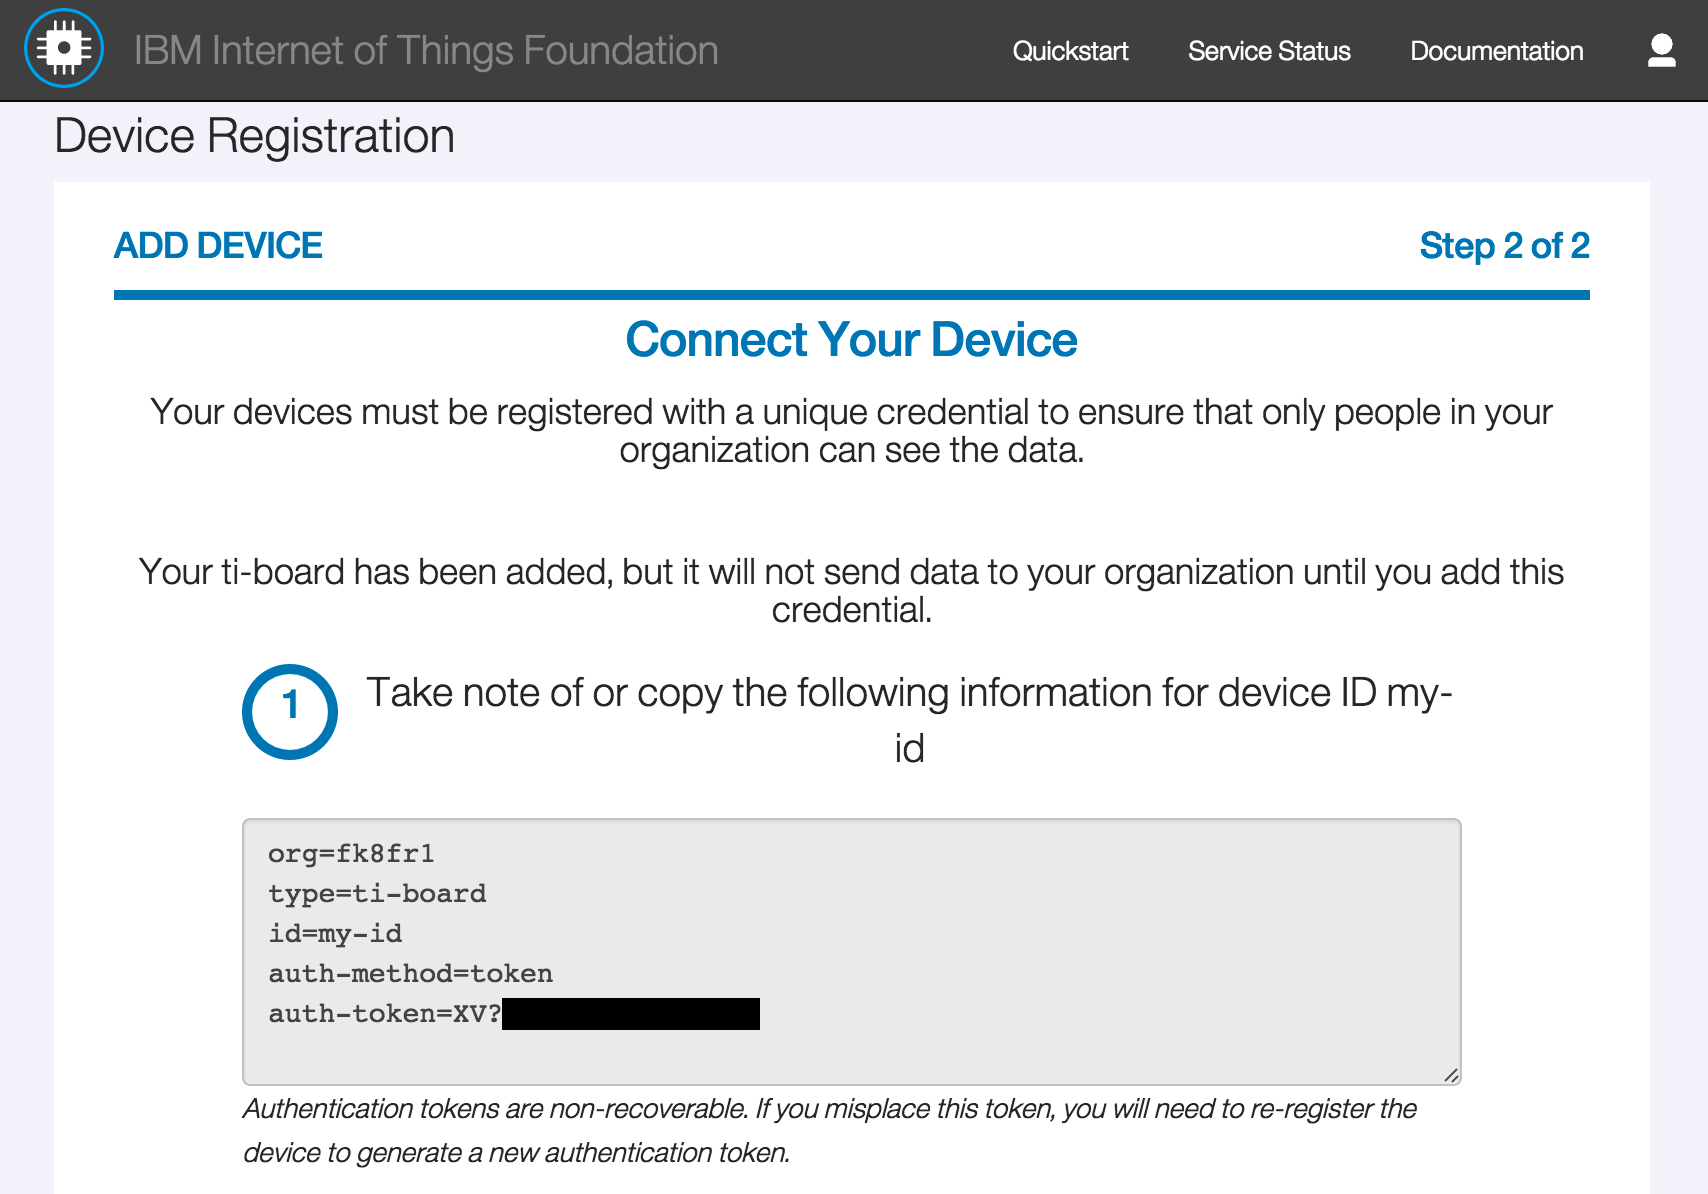Click the text area resize handle corner
This screenshot has width=1708, height=1194.
(1451, 1075)
